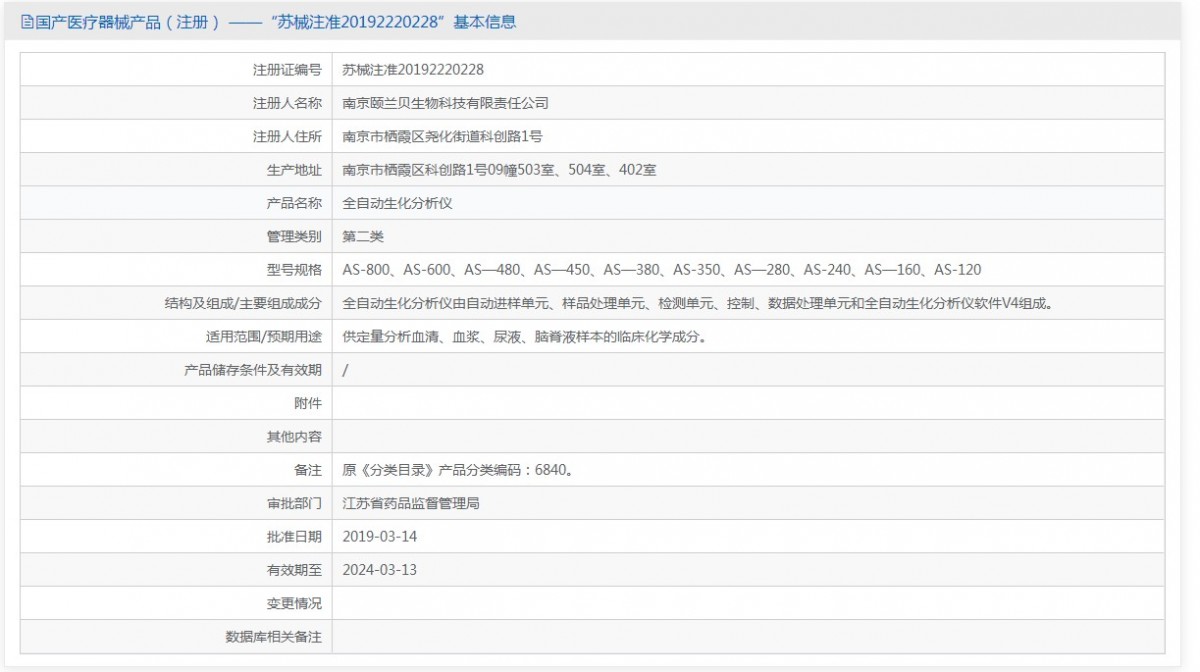
Task: Click the label 适用范围/预期用途
Action: (x=264, y=336)
